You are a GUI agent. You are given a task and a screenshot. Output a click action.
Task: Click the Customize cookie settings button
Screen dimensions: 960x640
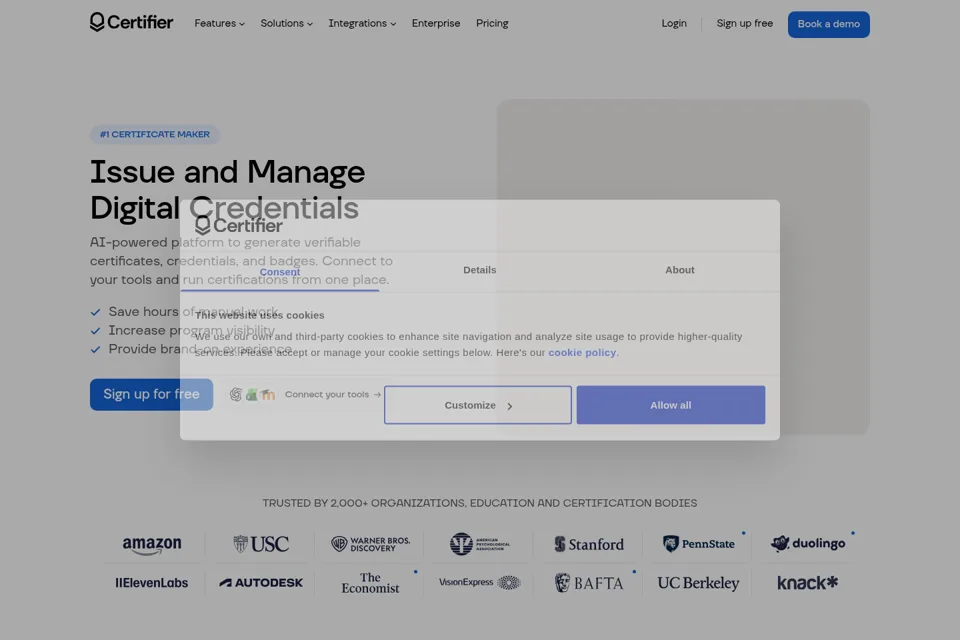(478, 405)
